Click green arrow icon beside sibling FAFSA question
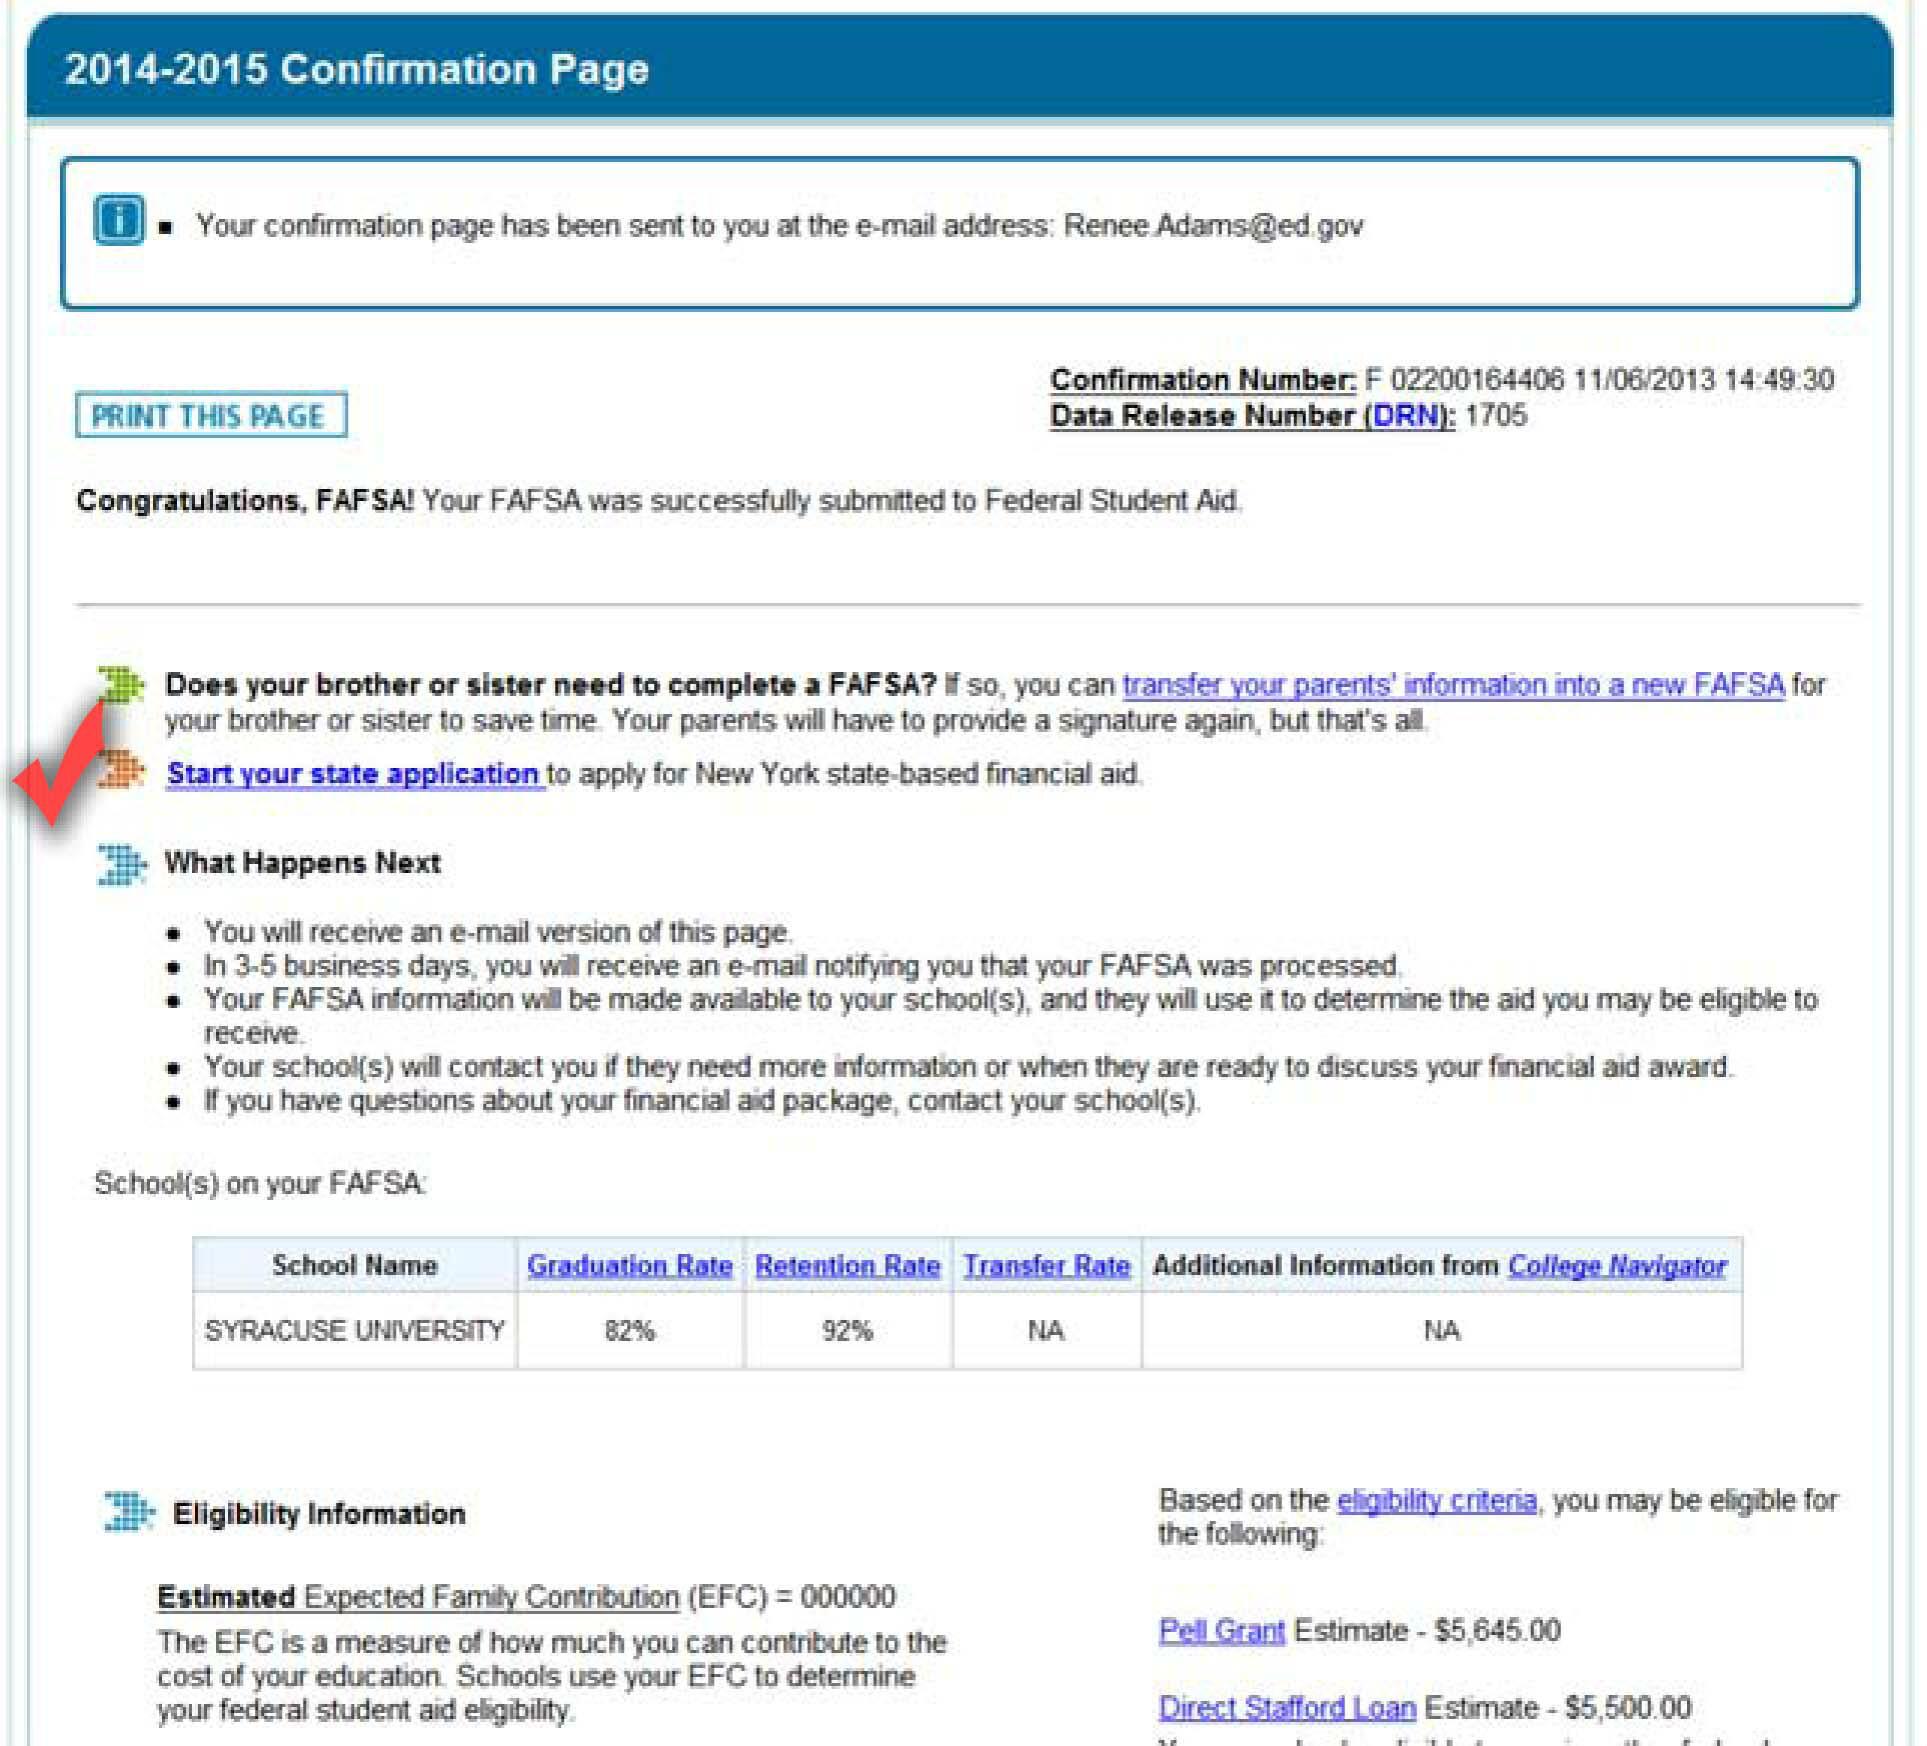 click(x=122, y=684)
